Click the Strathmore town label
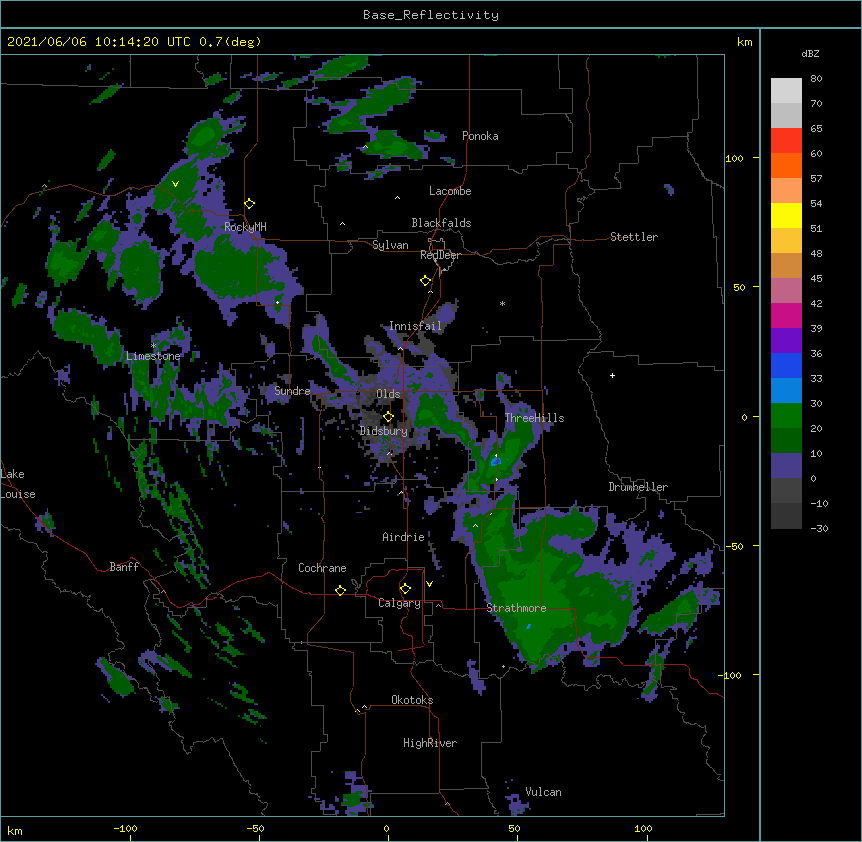Image resolution: width=862 pixels, height=842 pixels. click(x=516, y=608)
